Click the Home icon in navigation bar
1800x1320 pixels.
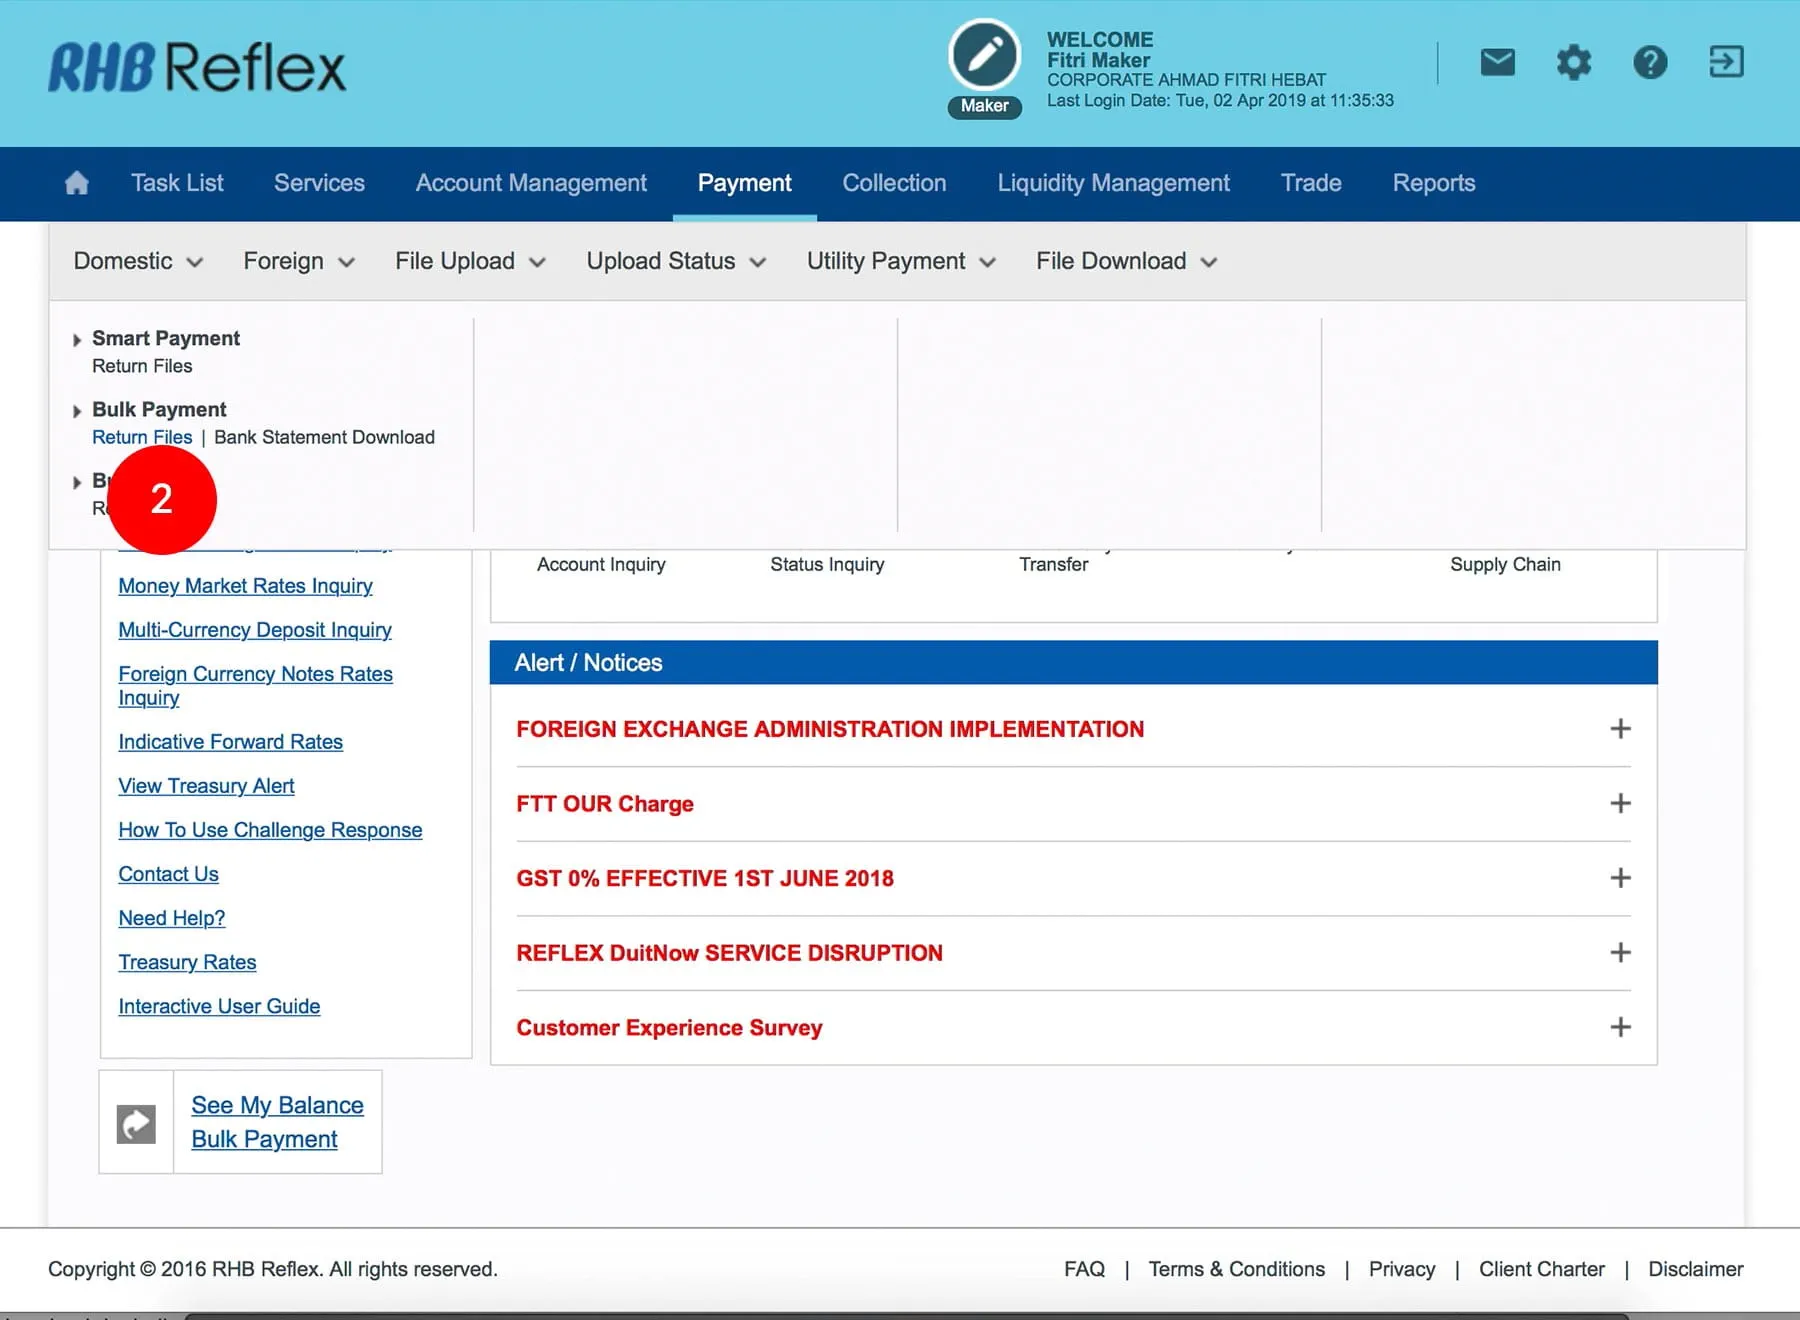77,183
